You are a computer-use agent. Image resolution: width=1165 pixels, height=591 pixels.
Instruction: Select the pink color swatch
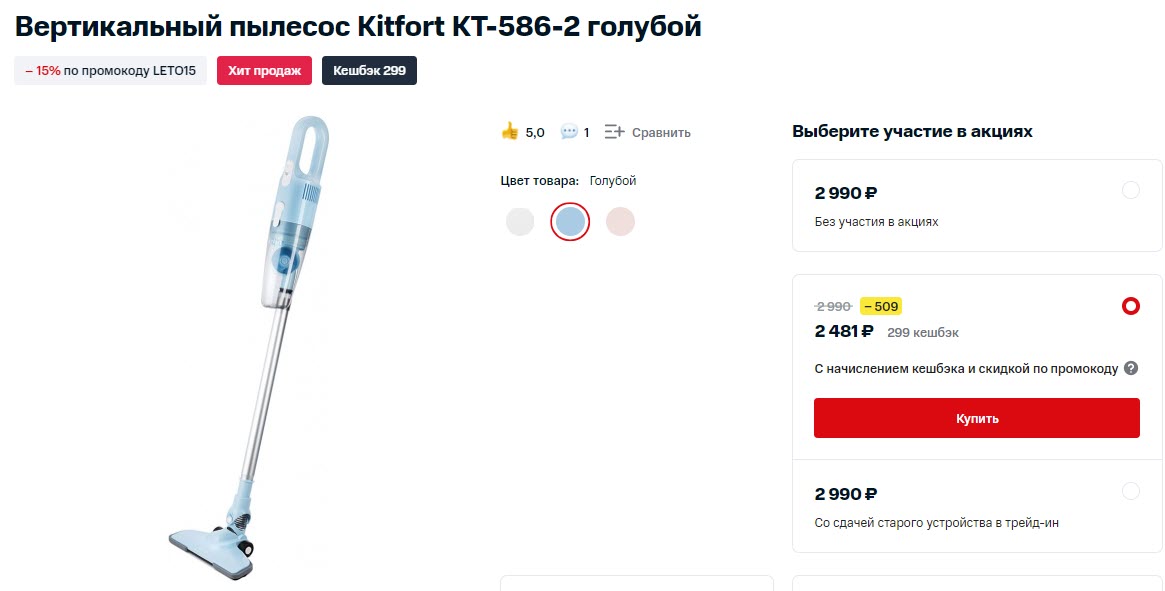(x=620, y=221)
